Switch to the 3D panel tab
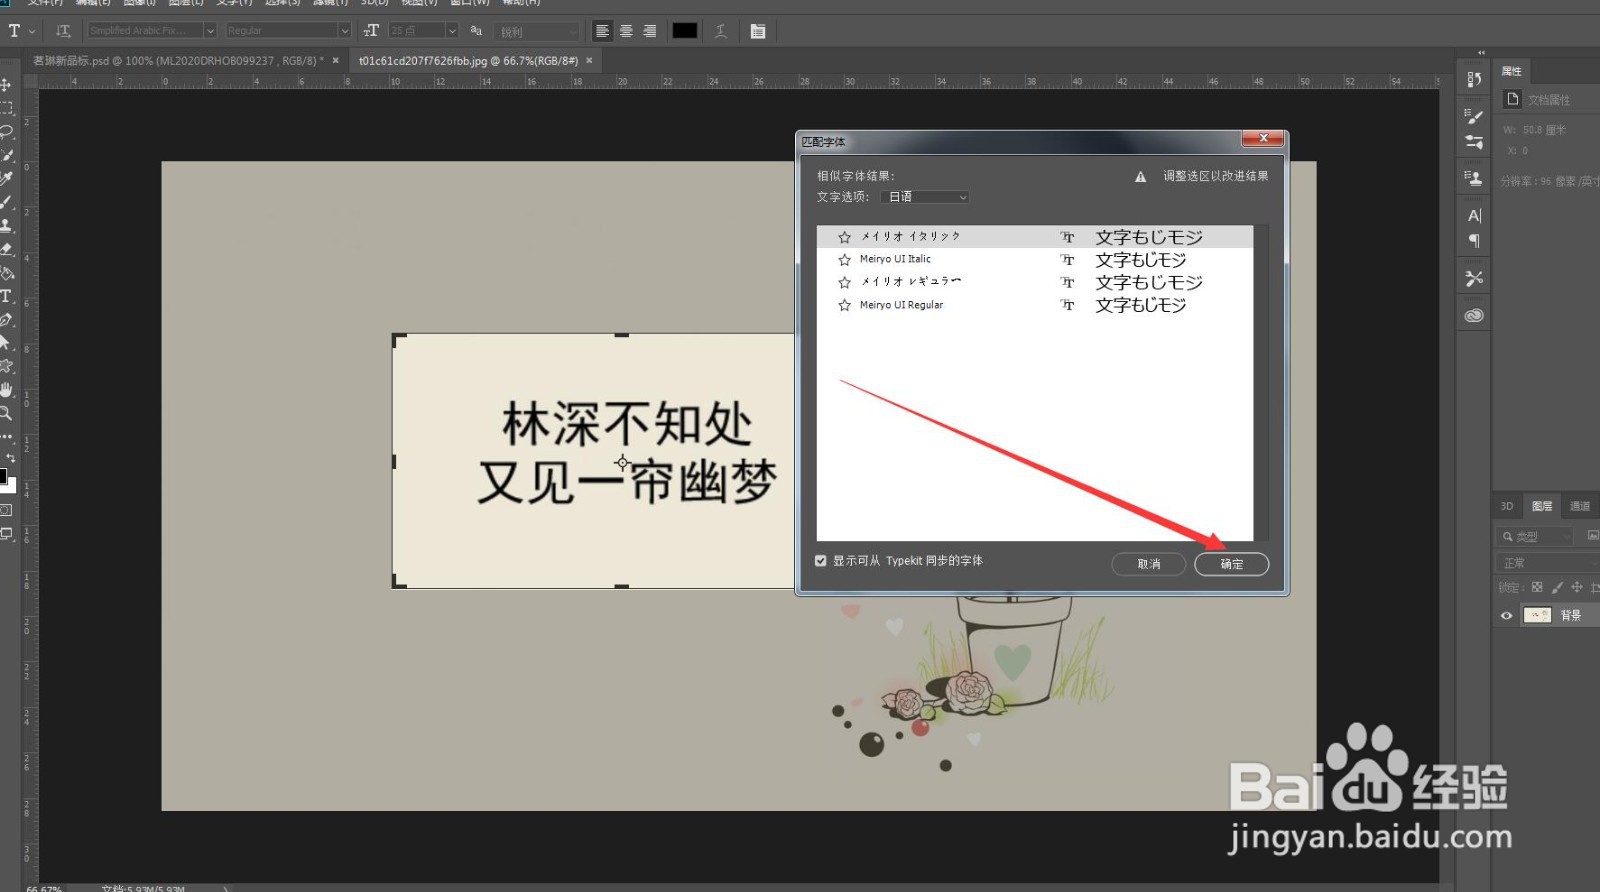Viewport: 1600px width, 892px height. click(1507, 506)
